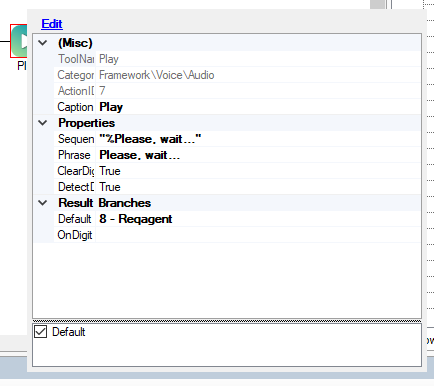Screen dimensions: 434x386
Task: Select the empty OnDigit value field
Action: (258, 235)
